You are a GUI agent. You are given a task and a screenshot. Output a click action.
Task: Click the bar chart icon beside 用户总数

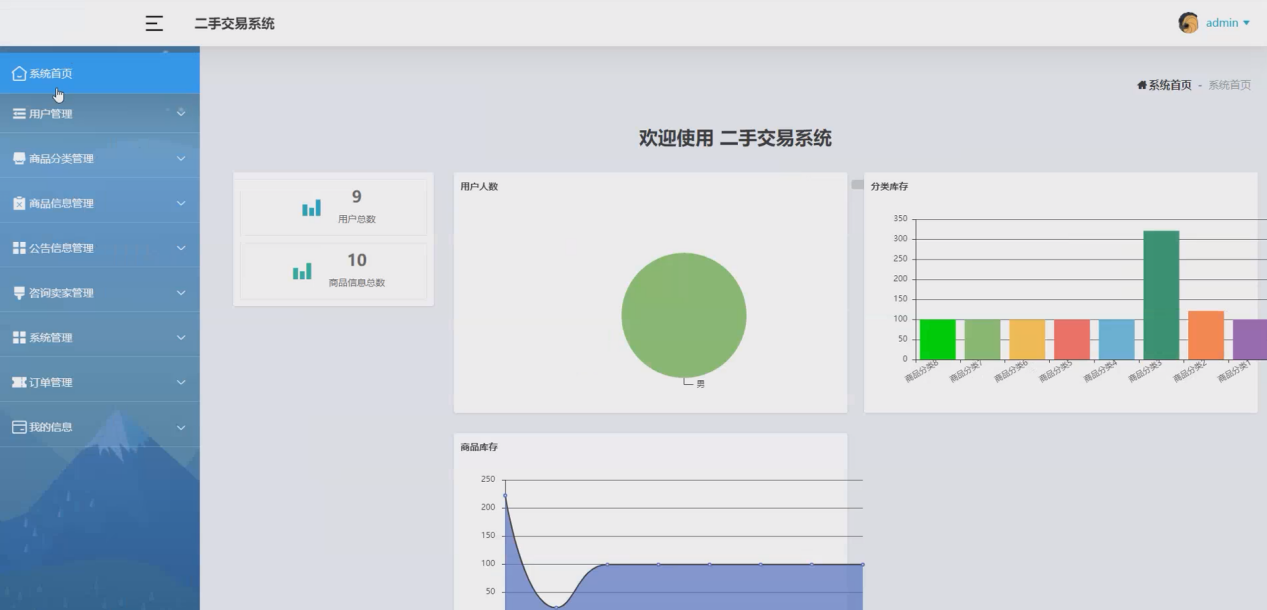tap(311, 207)
